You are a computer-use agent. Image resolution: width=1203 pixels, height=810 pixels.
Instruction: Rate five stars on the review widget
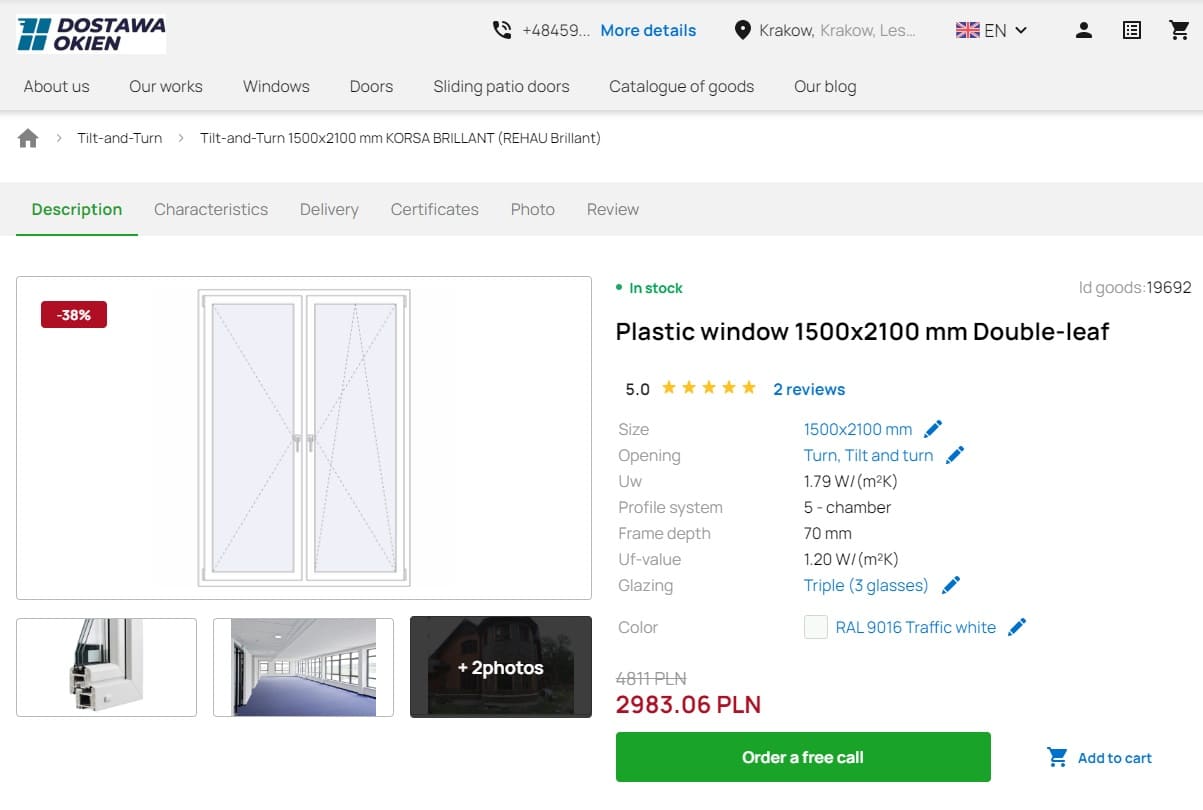(749, 386)
